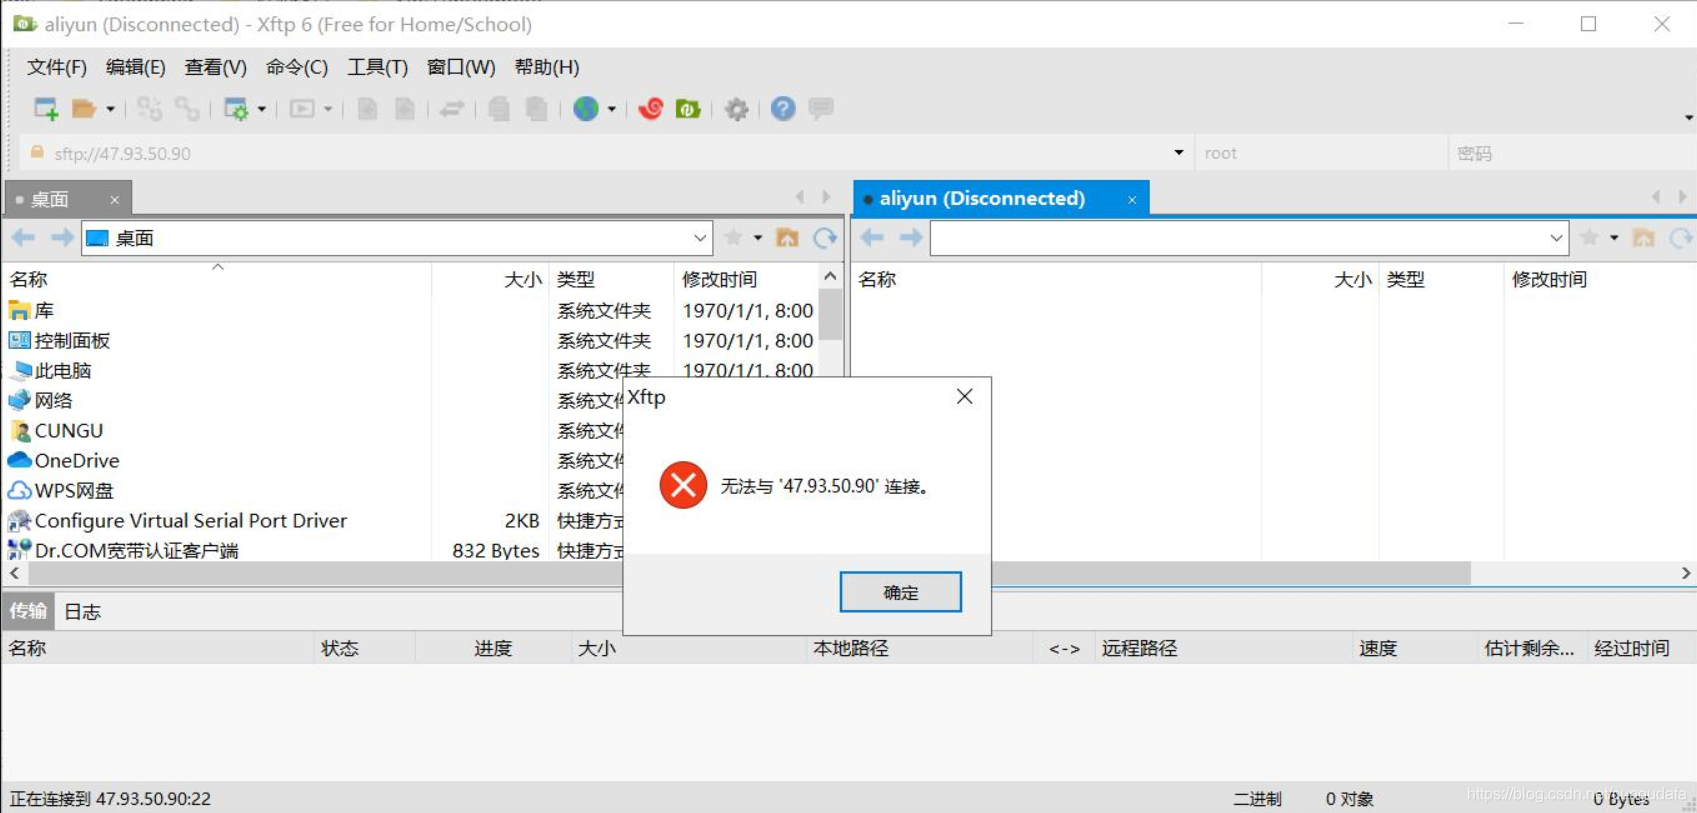1697x813 pixels.
Task: Click the synchronize arrows toolbar icon
Action: click(x=452, y=109)
